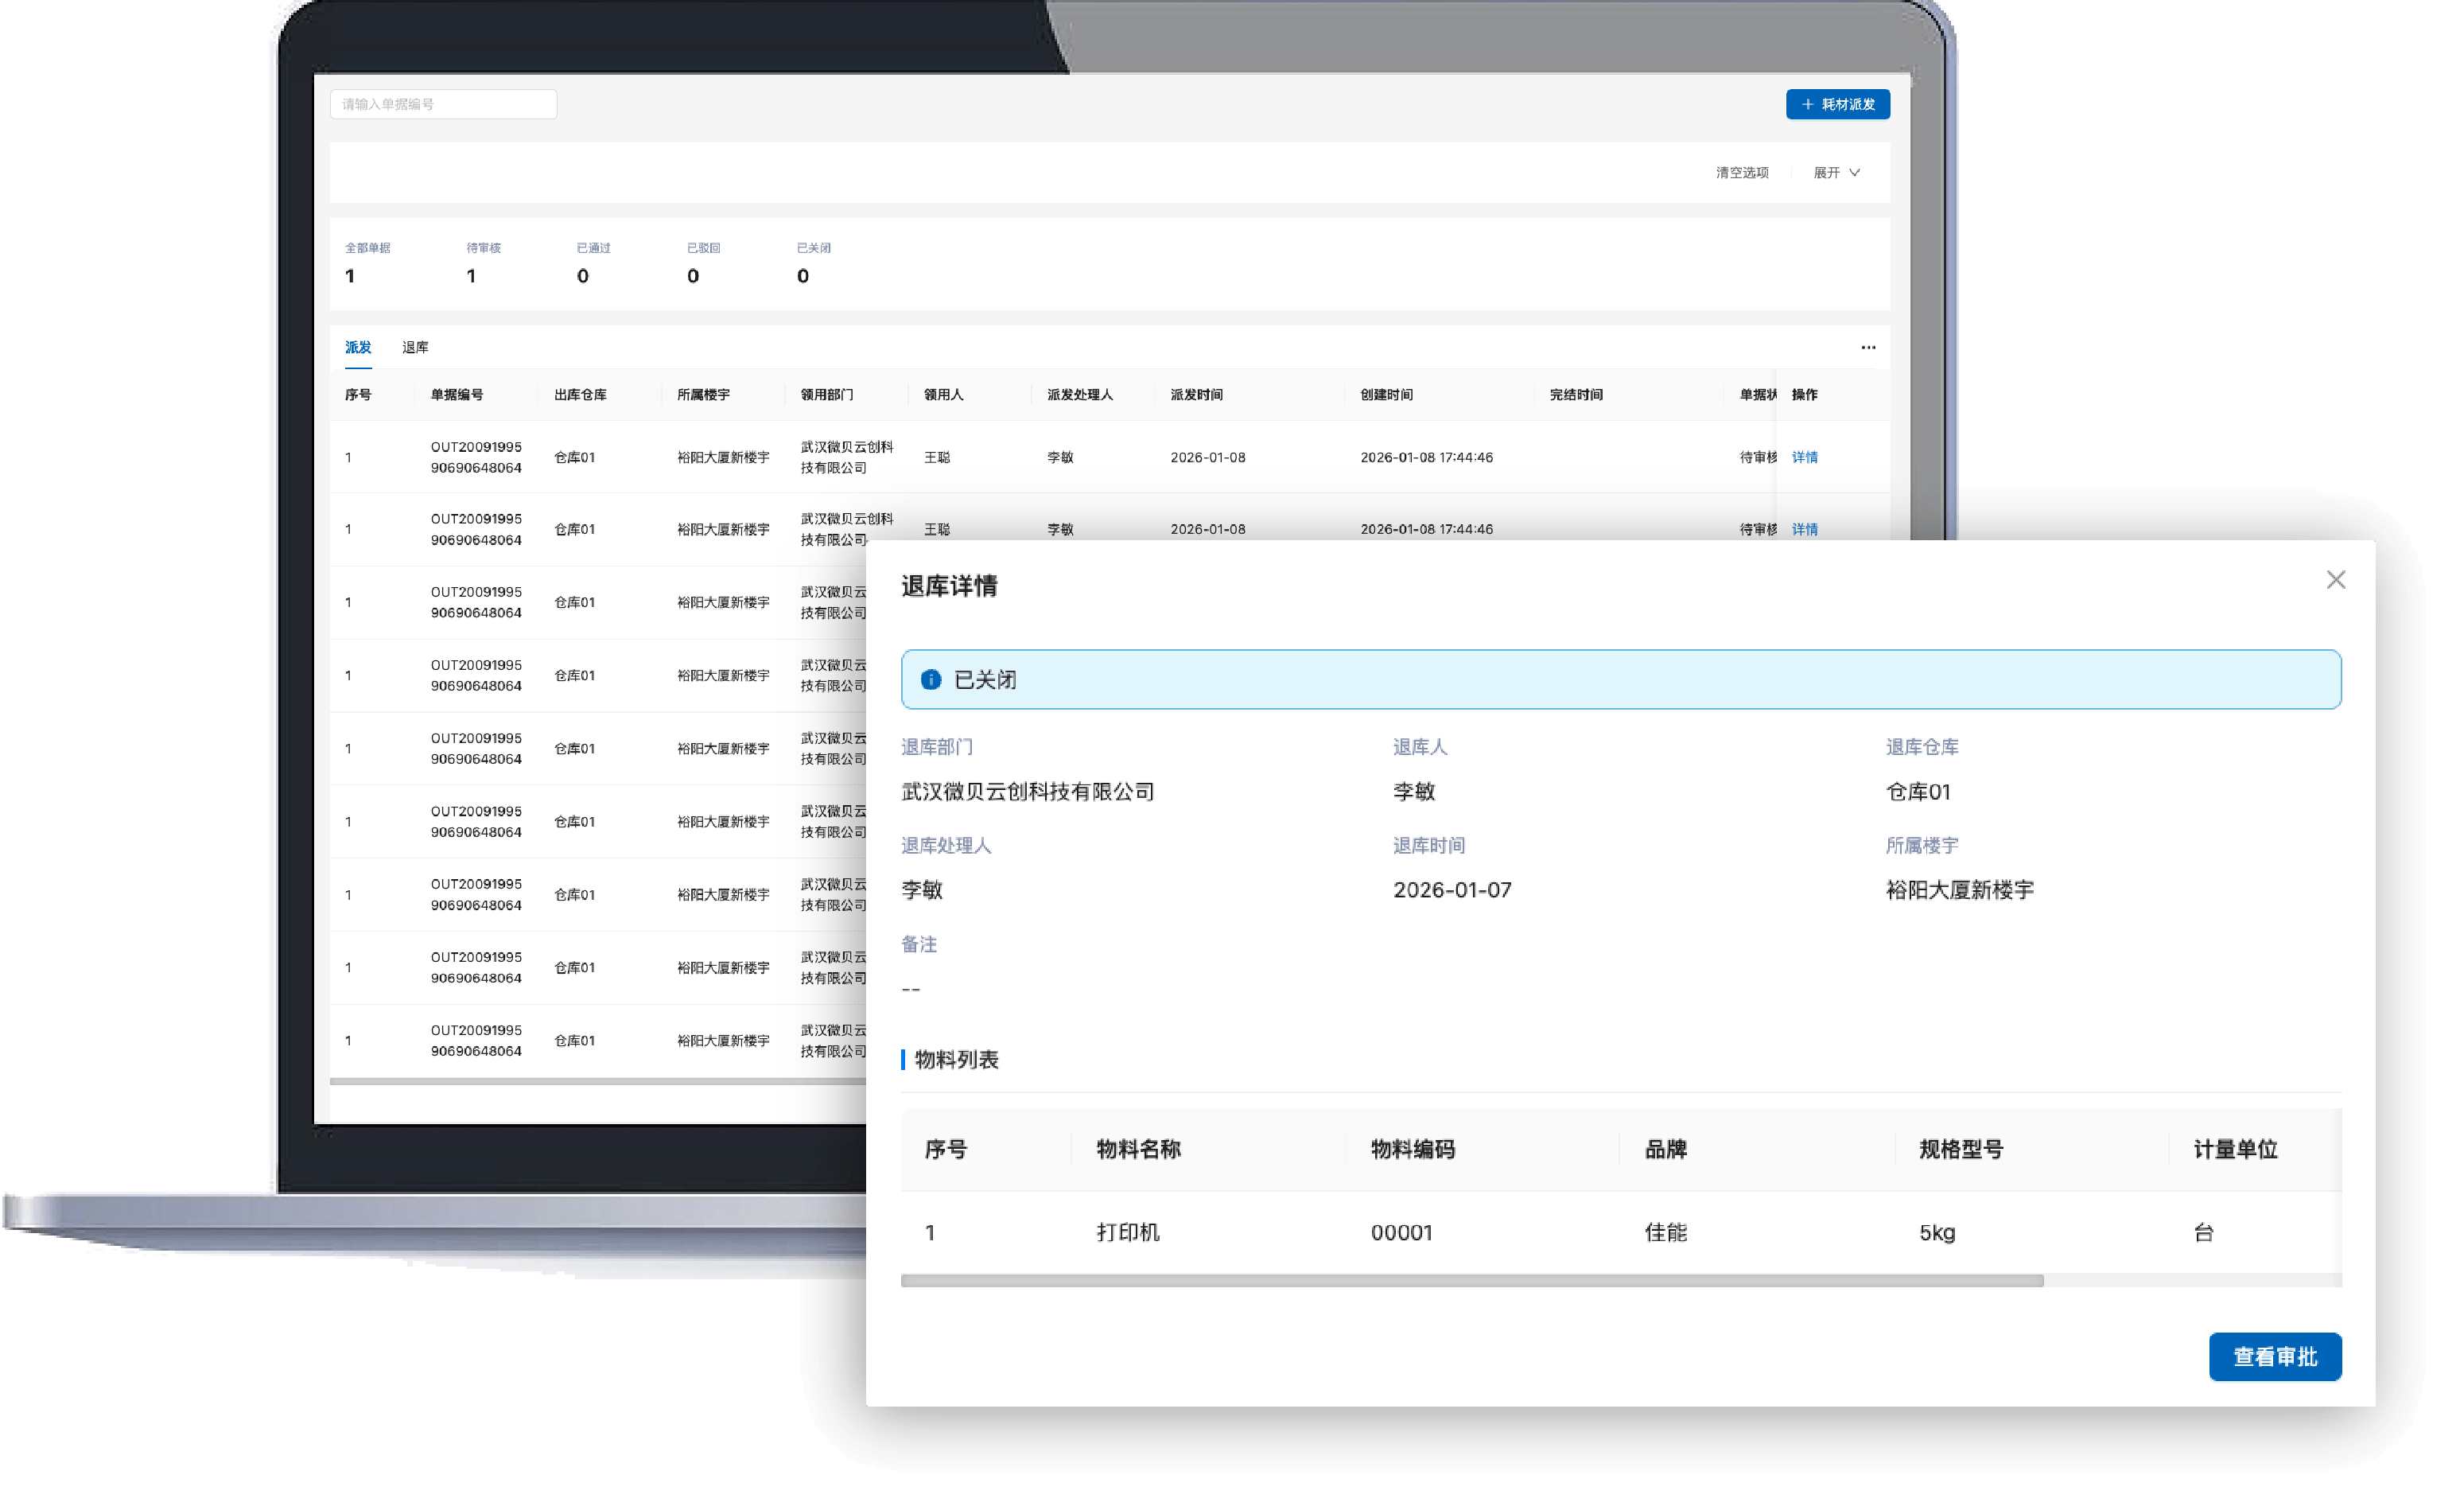
Task: Click the 裕阳大厦新楼宇 value in the dialog
Action: [1960, 890]
